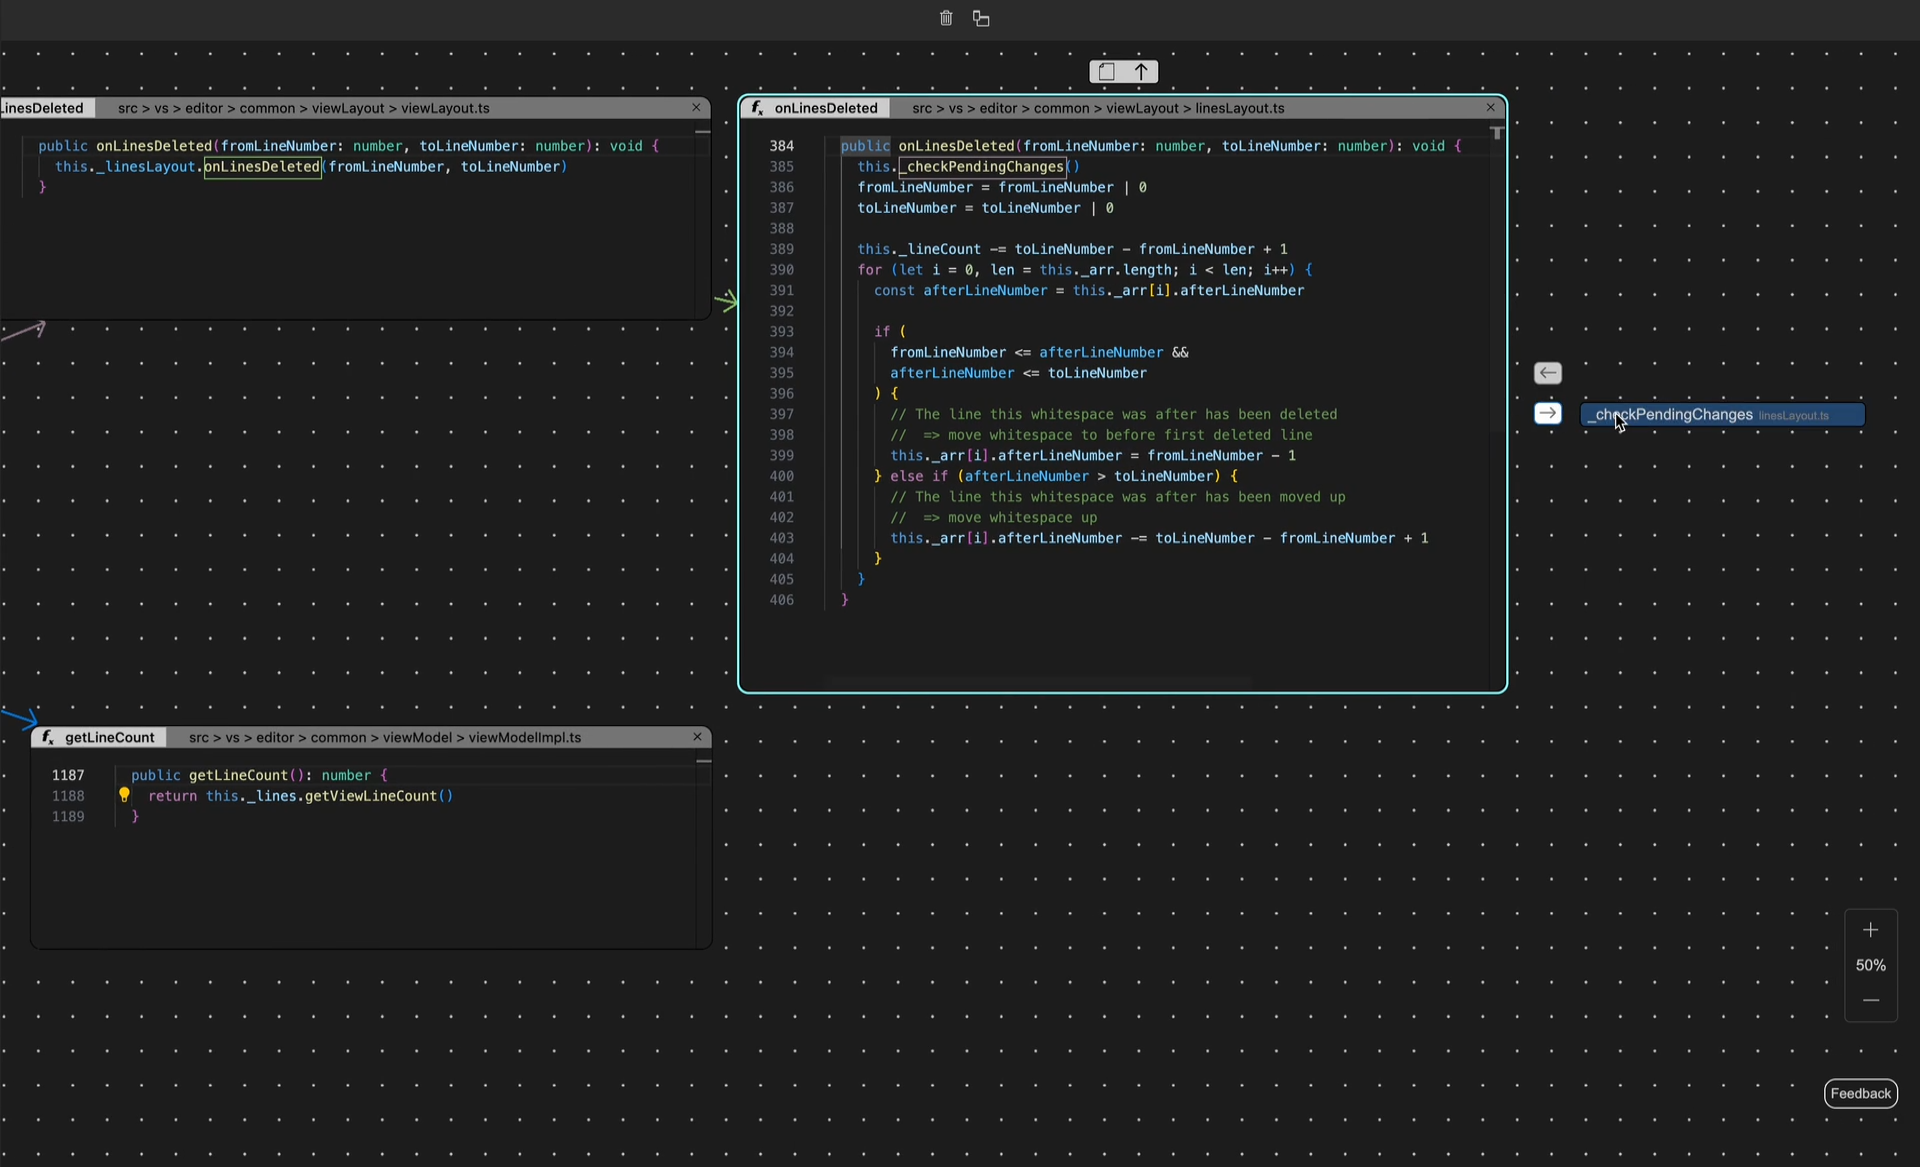This screenshot has height=1167, width=1920.
Task: Select the onLinesDeleted tab in linesLayout.ts window
Action: (825, 108)
